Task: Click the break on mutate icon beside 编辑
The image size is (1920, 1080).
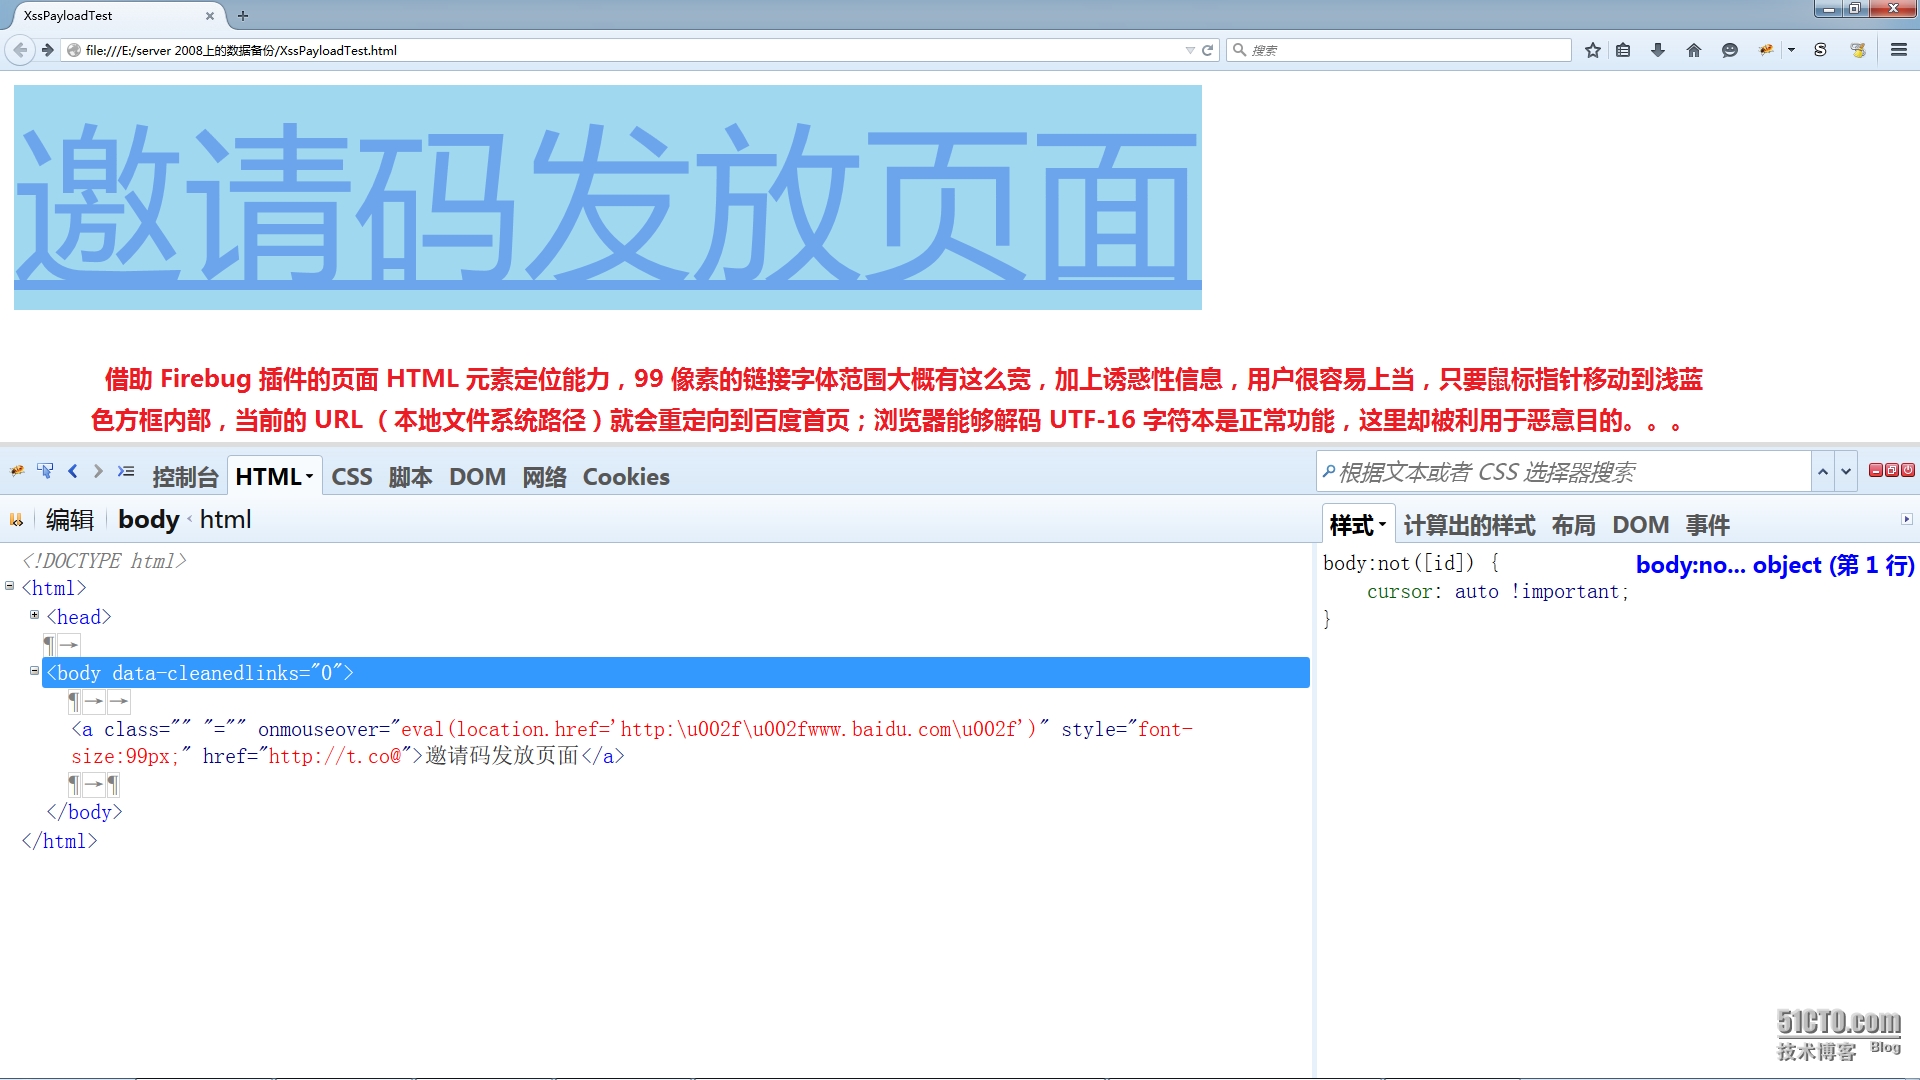Action: [16, 520]
